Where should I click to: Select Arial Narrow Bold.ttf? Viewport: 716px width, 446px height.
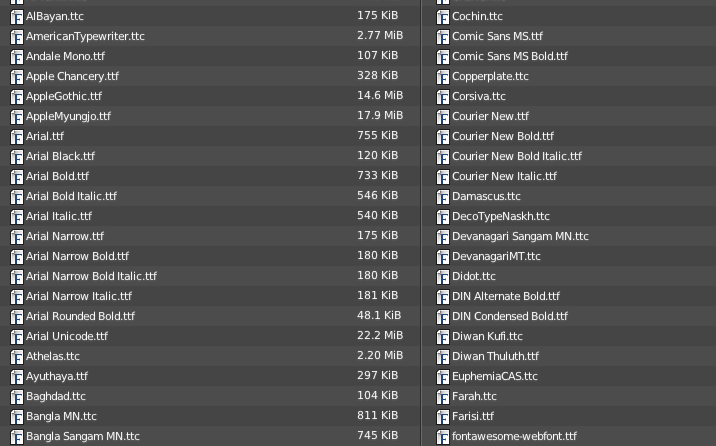pyautogui.click(x=78, y=257)
